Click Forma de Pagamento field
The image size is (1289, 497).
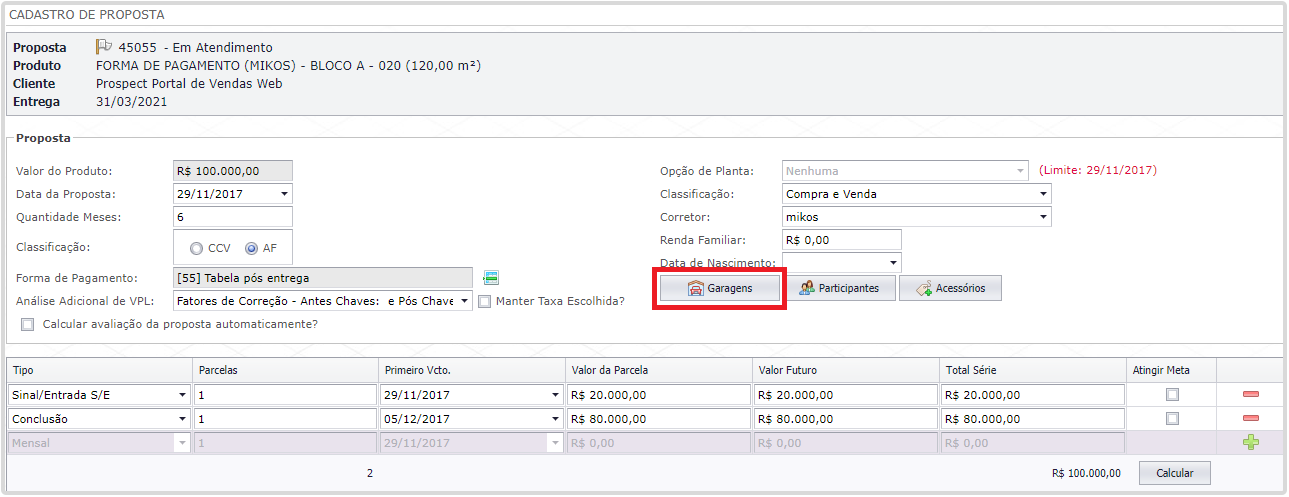323,278
